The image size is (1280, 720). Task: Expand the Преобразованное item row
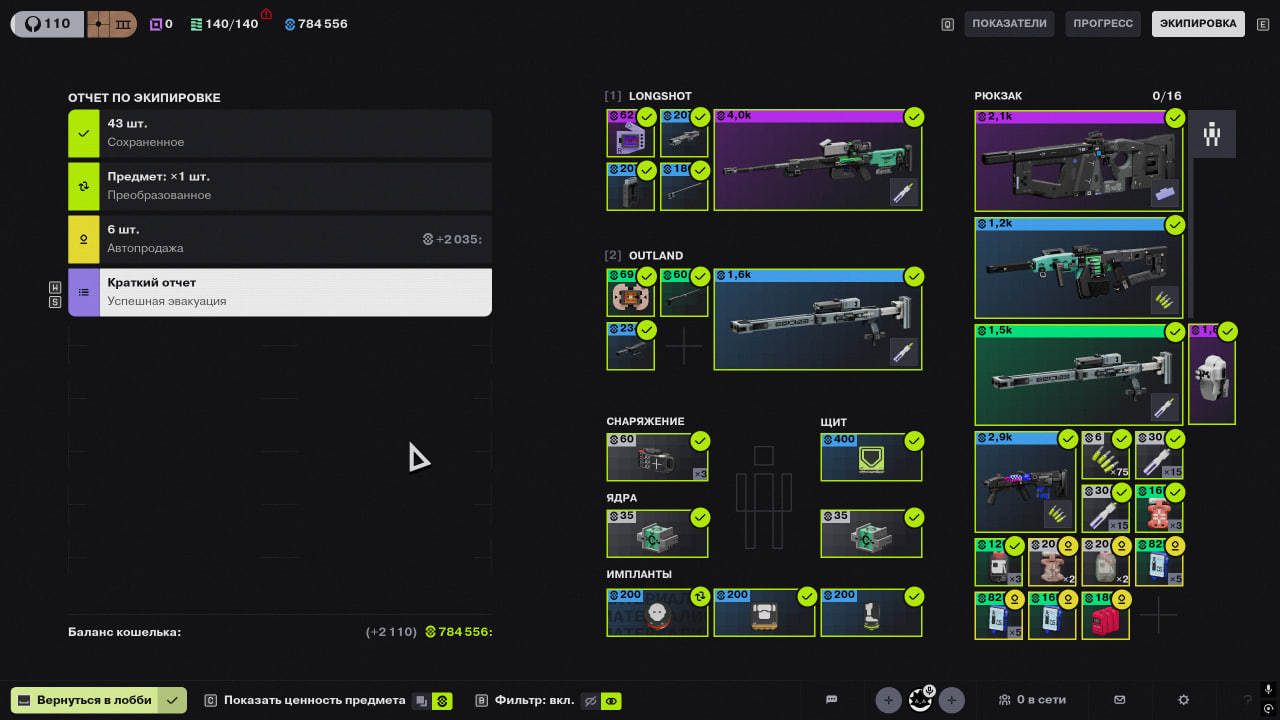(280, 186)
